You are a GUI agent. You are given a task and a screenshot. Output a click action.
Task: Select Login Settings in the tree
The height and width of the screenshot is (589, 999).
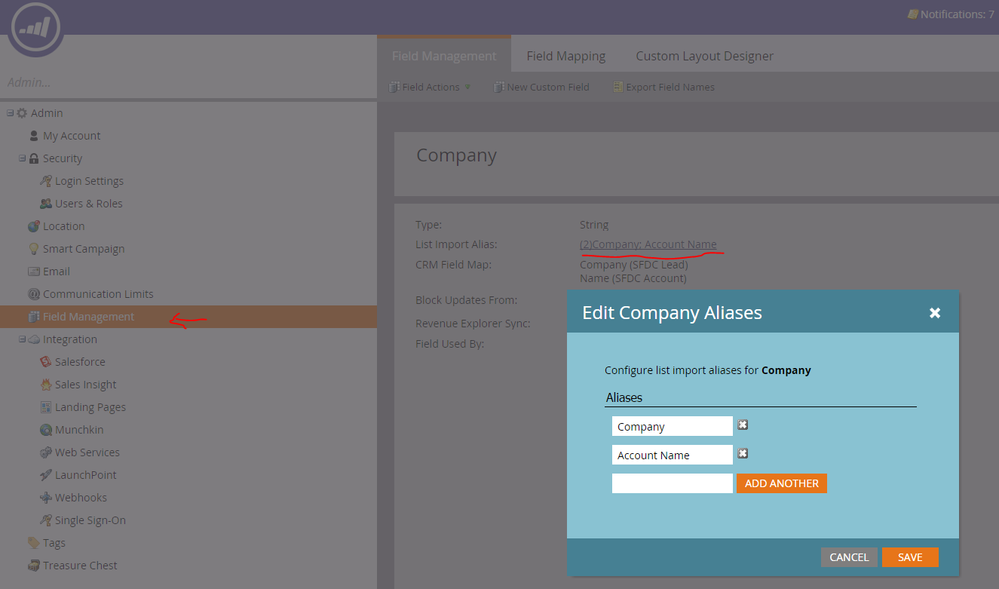(89, 181)
